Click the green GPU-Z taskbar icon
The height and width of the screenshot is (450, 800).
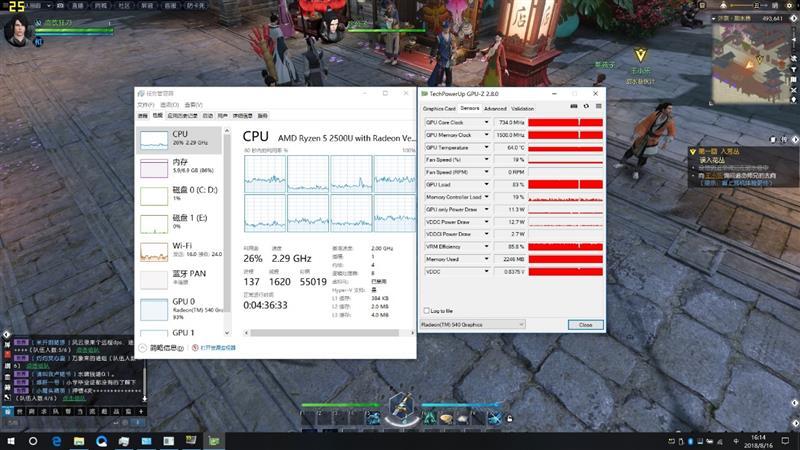pos(214,441)
